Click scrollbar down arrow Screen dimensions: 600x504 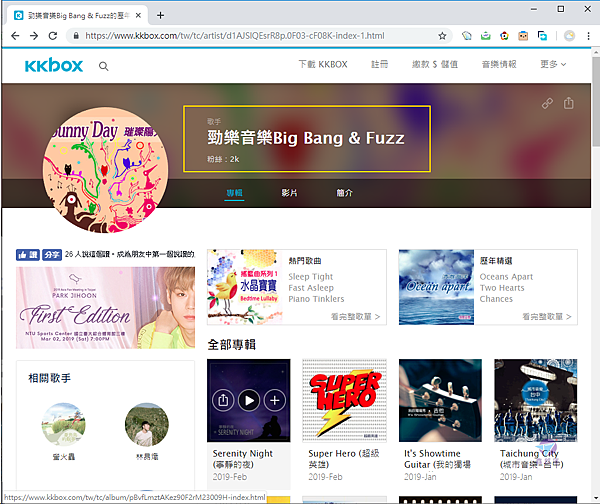(x=596, y=499)
